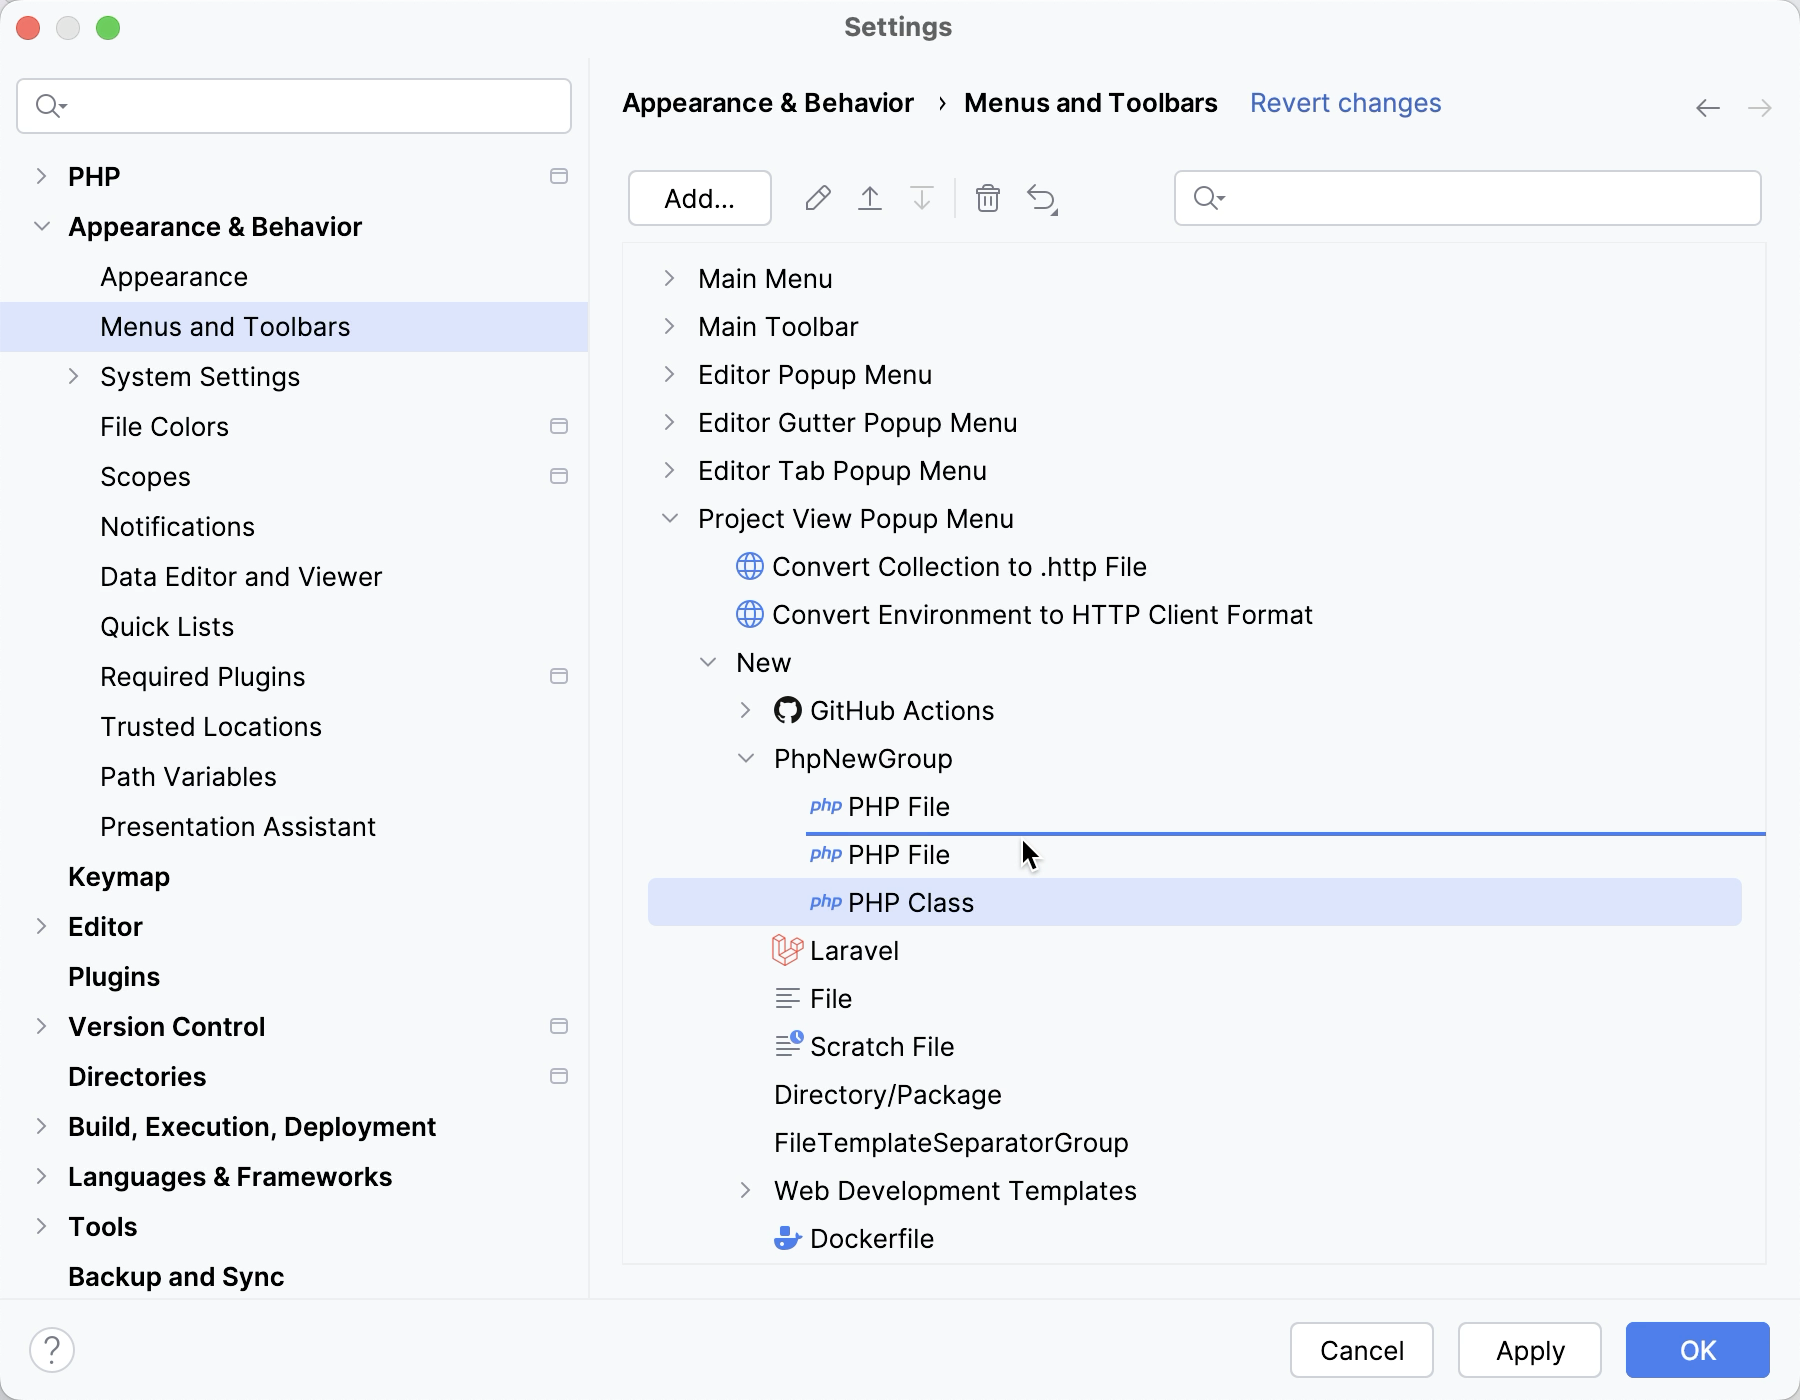Screen dimensions: 1800x1400
Task: Click the globe icon beside Convert Collection entry
Action: click(x=749, y=566)
